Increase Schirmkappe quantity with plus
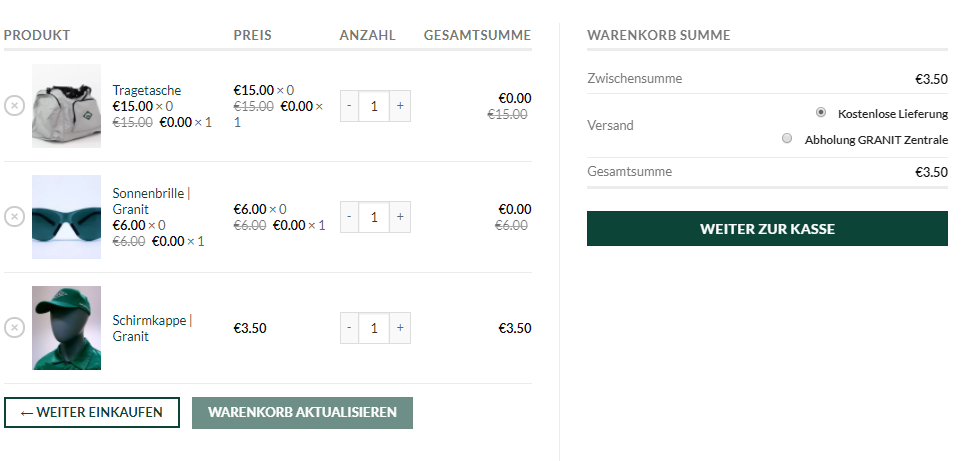This screenshot has width=964, height=461. tap(400, 328)
